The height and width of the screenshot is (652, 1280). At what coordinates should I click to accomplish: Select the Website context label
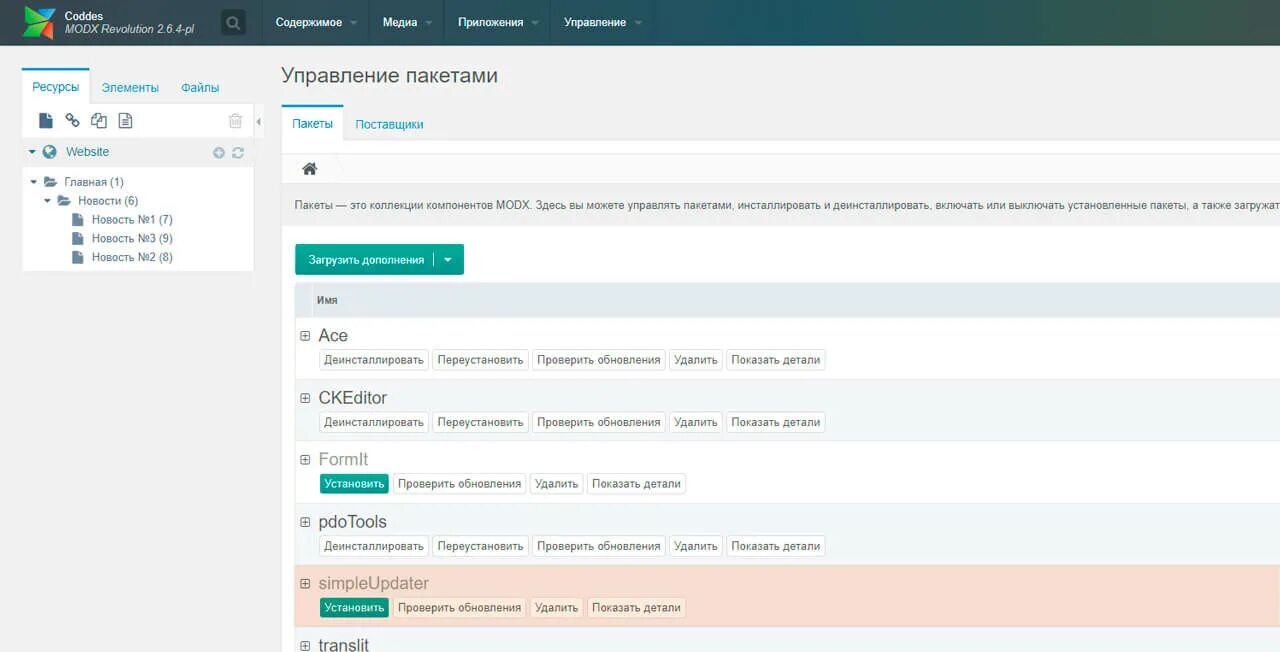coord(87,152)
